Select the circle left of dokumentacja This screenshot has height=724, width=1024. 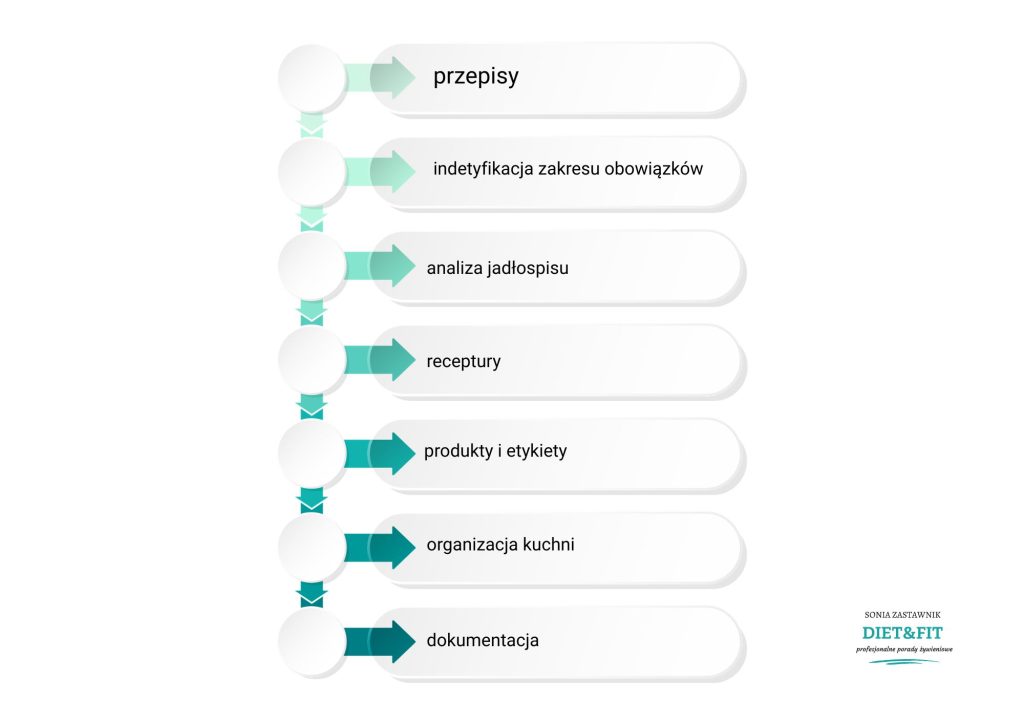[x=312, y=641]
